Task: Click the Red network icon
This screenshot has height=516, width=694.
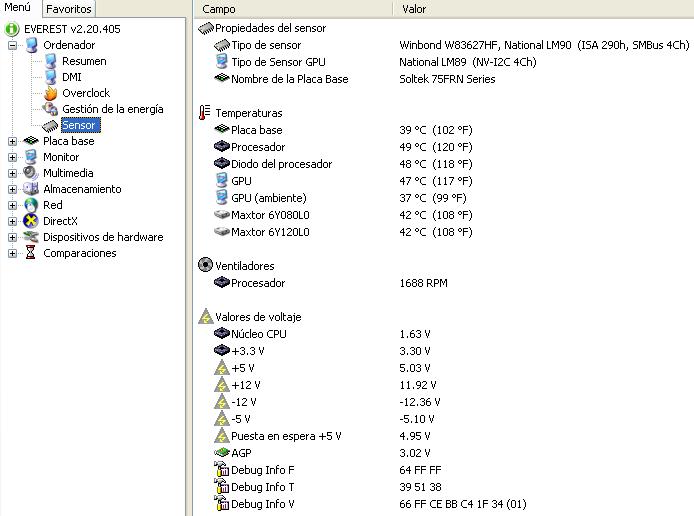Action: tap(31, 205)
